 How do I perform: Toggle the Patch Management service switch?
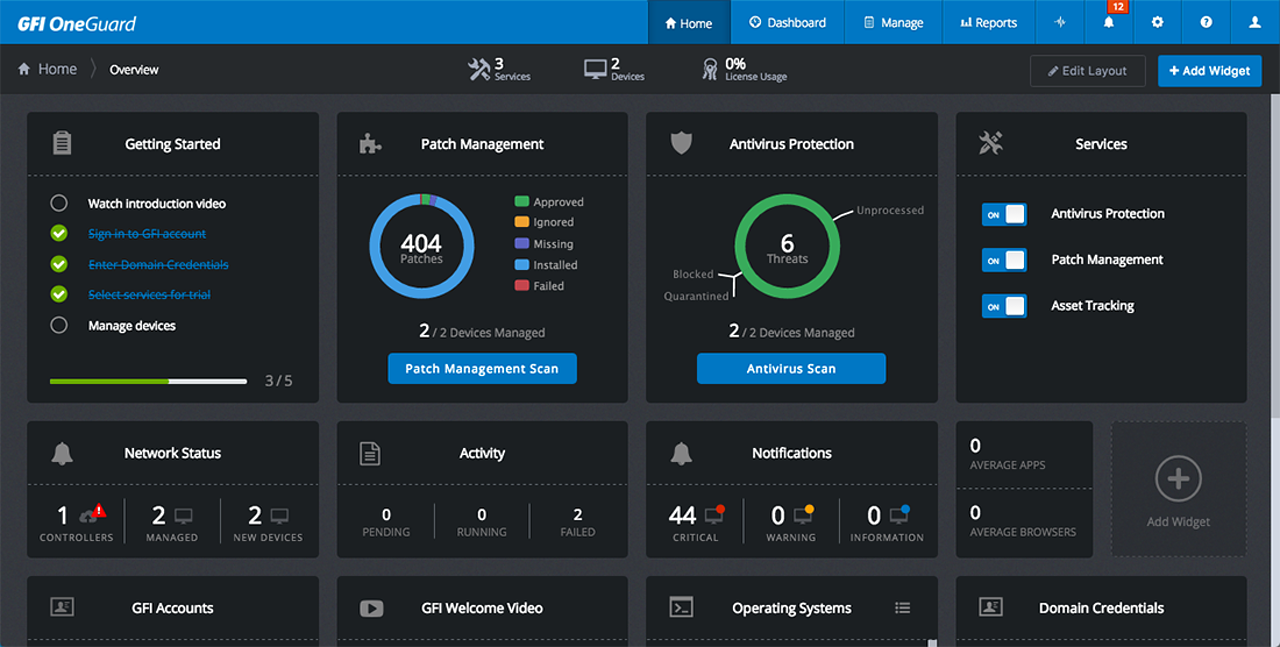[x=1004, y=260]
